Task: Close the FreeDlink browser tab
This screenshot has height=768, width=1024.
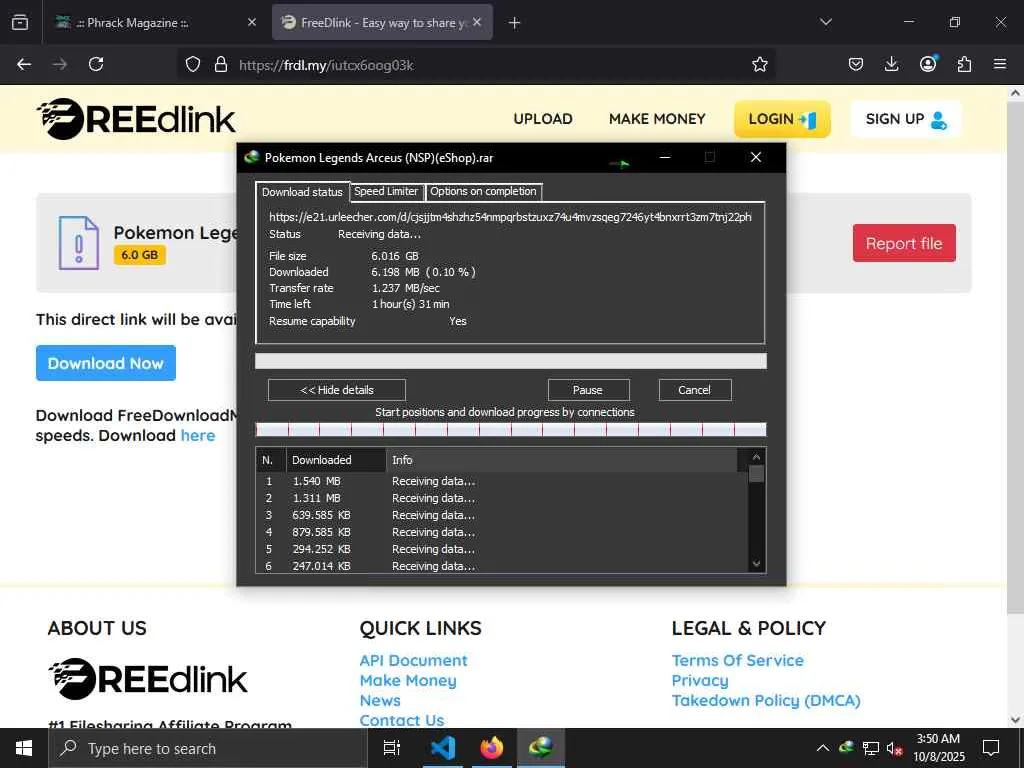Action: tap(477, 22)
